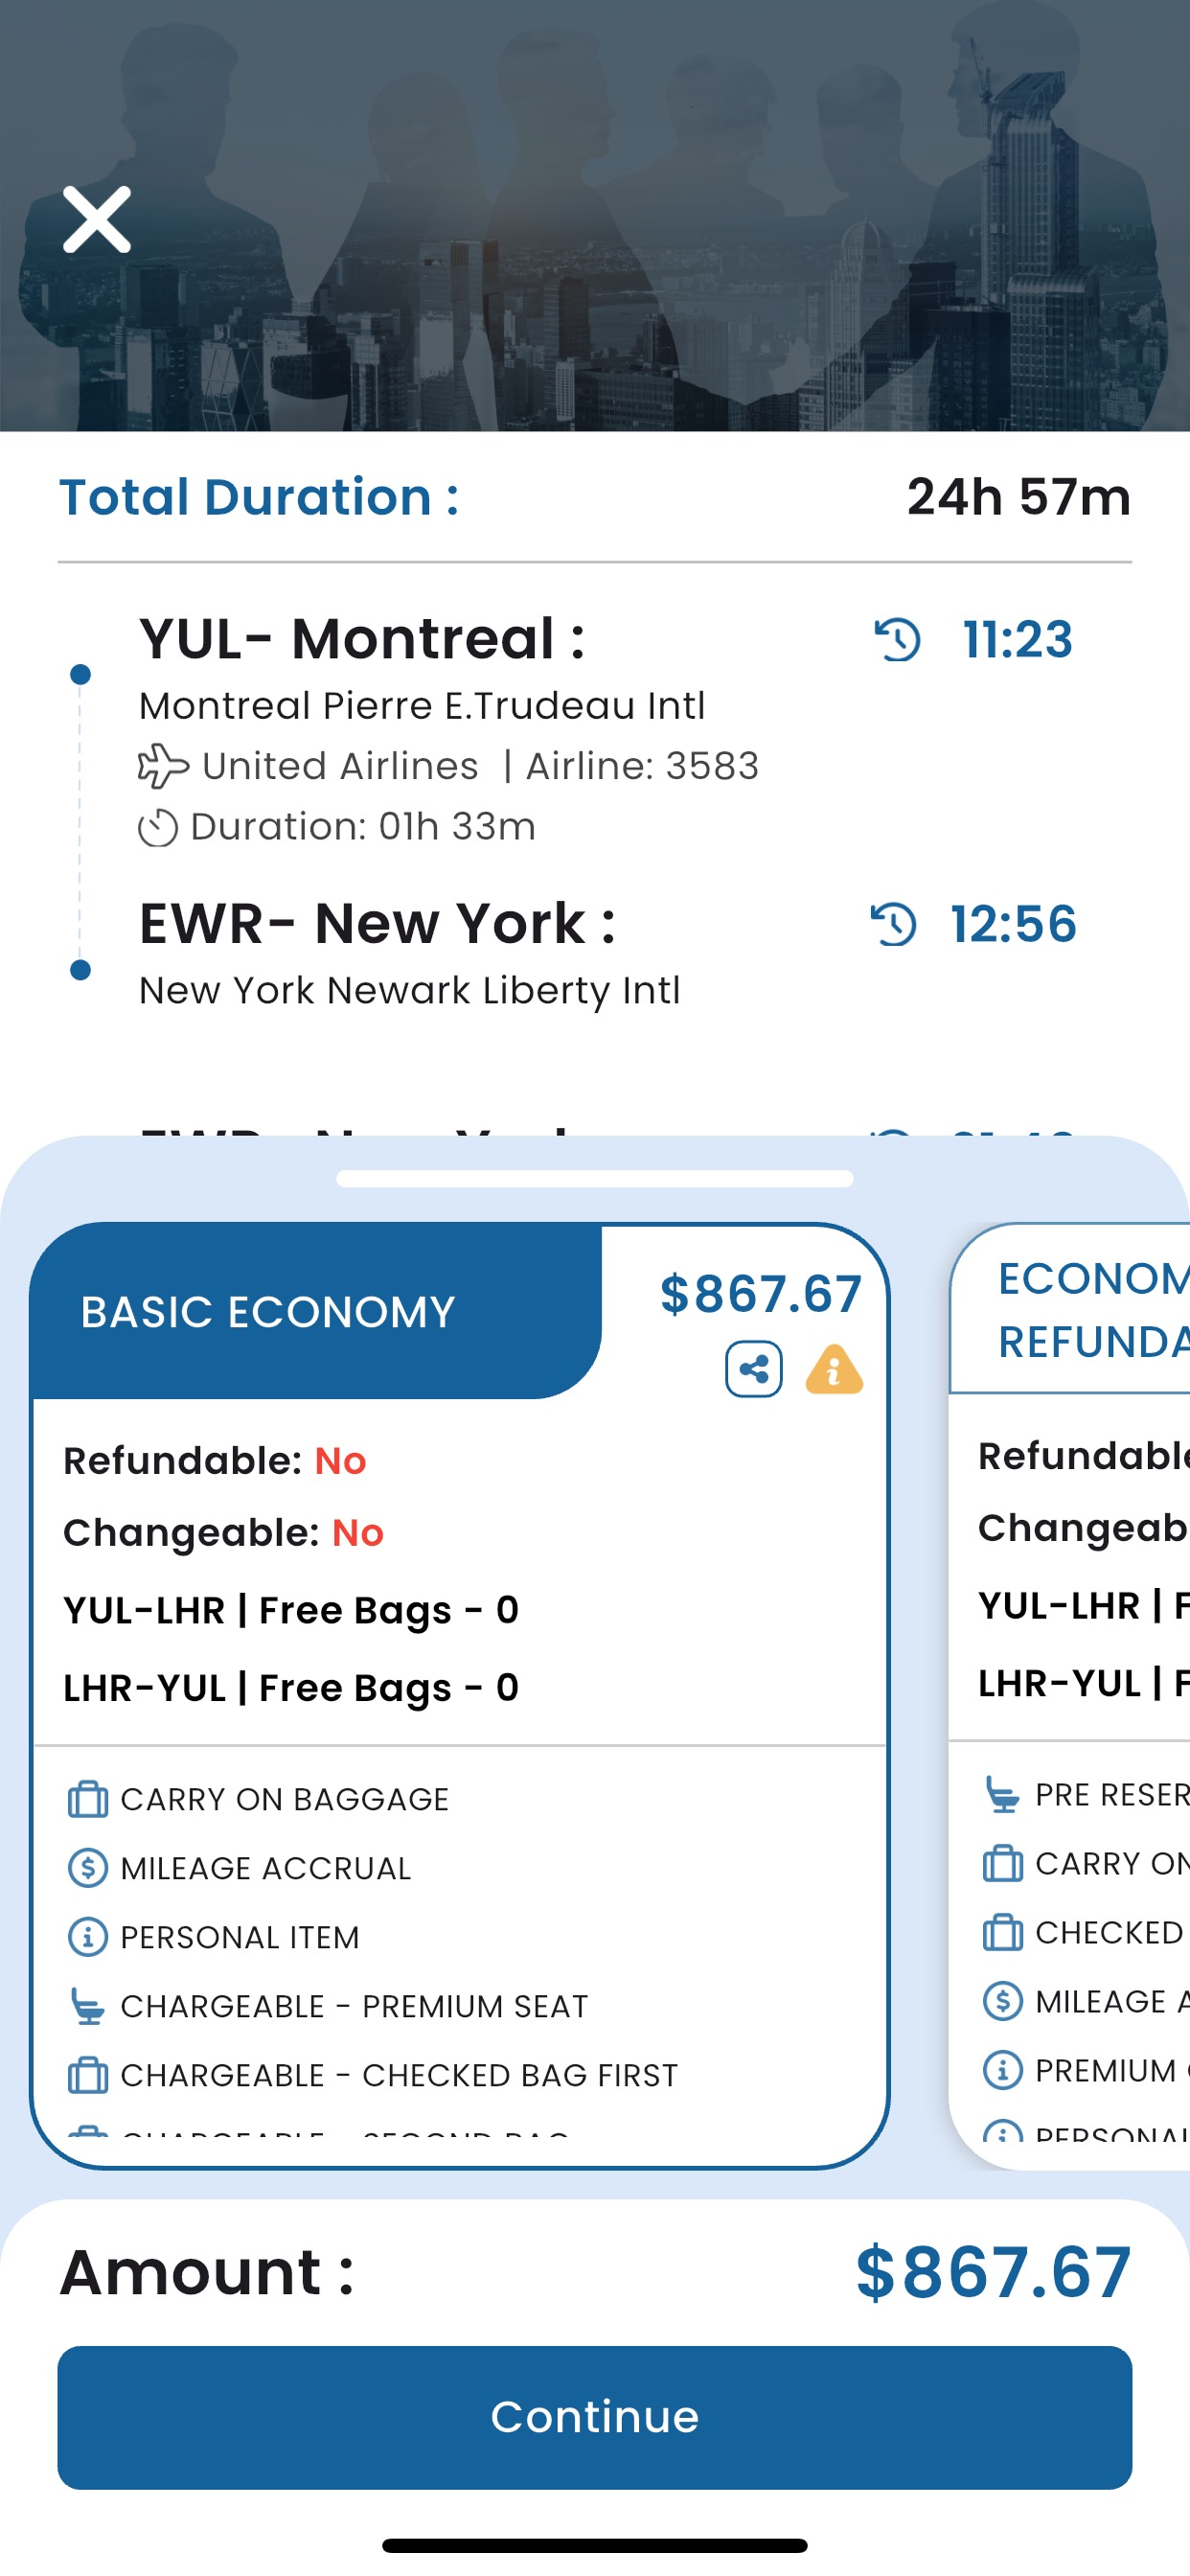The image size is (1190, 2576).
Task: Select the Basic Economy fare header
Action: pos(316,1311)
